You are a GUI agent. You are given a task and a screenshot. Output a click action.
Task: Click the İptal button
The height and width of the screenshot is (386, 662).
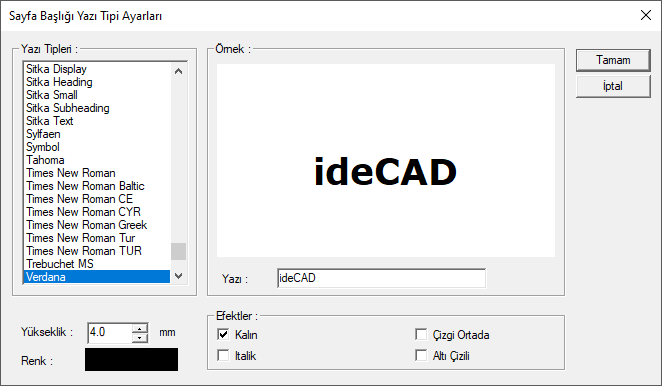pos(613,87)
